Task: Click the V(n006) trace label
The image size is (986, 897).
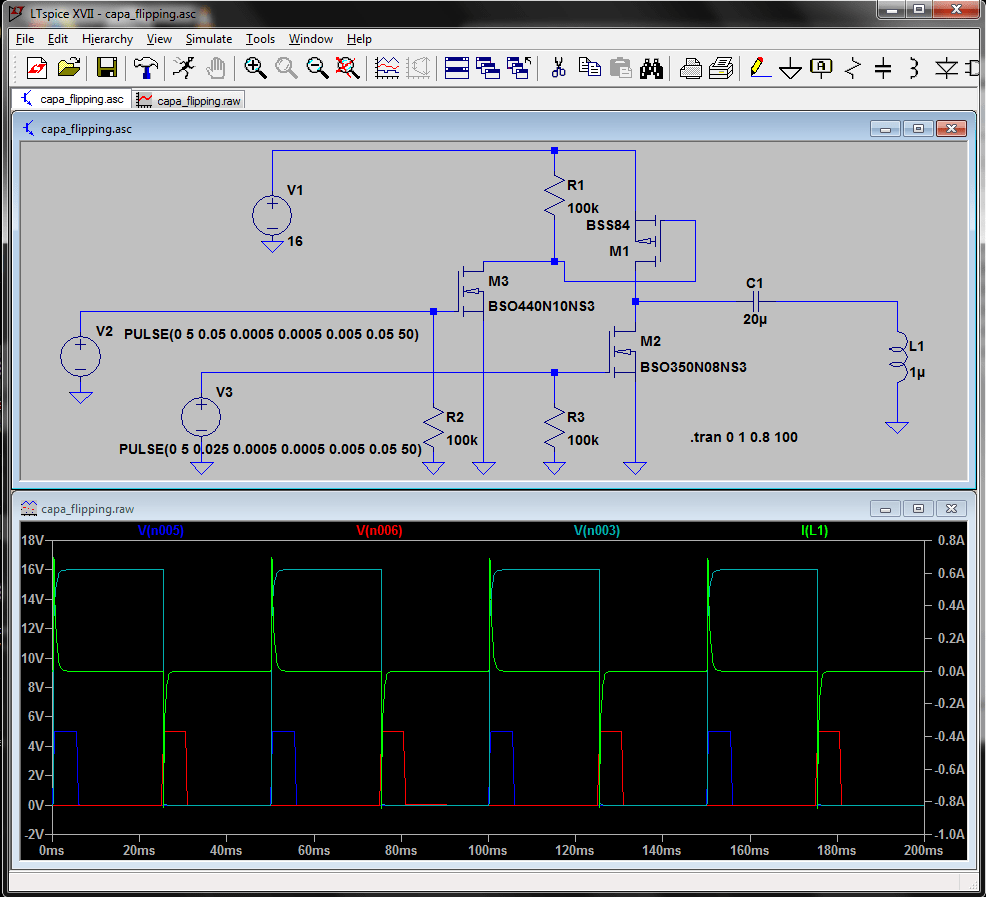Action: tap(378, 531)
